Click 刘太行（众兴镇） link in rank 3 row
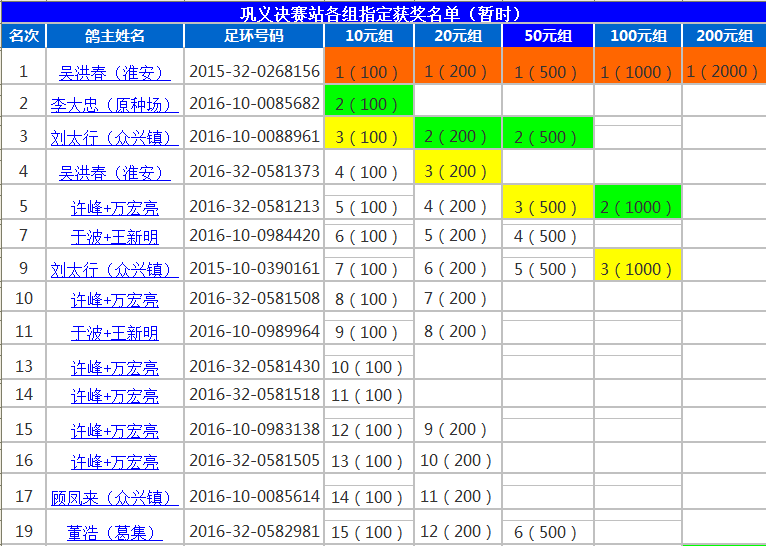The image size is (766, 546). (114, 137)
